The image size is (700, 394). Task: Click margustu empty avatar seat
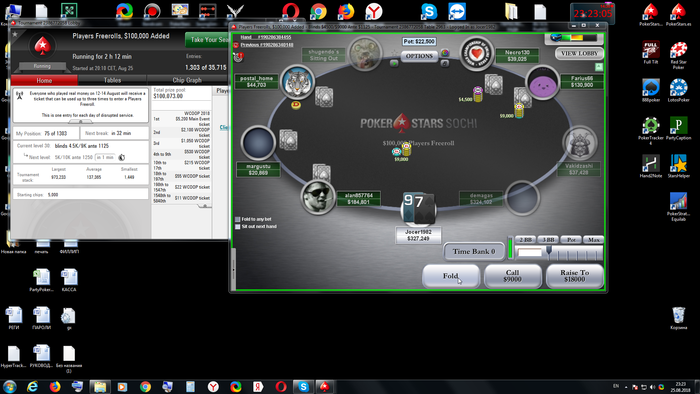point(258,143)
